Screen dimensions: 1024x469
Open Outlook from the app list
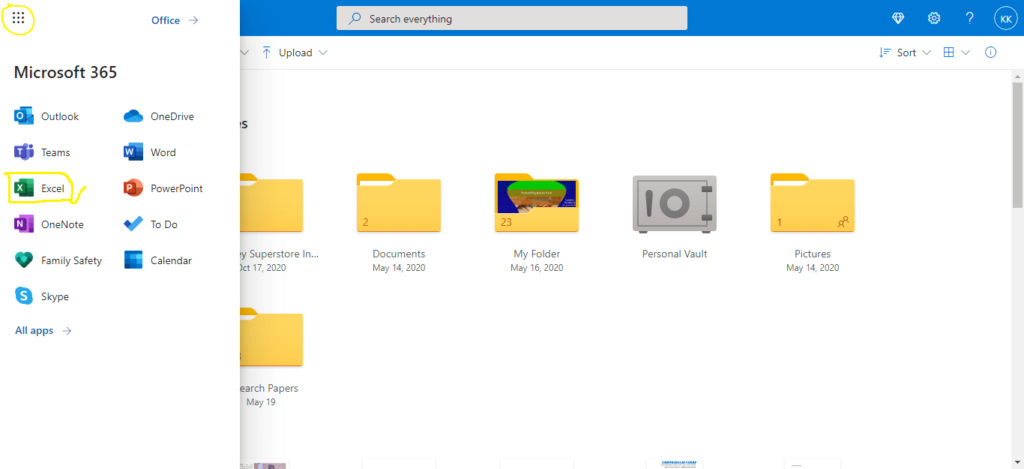click(46, 116)
